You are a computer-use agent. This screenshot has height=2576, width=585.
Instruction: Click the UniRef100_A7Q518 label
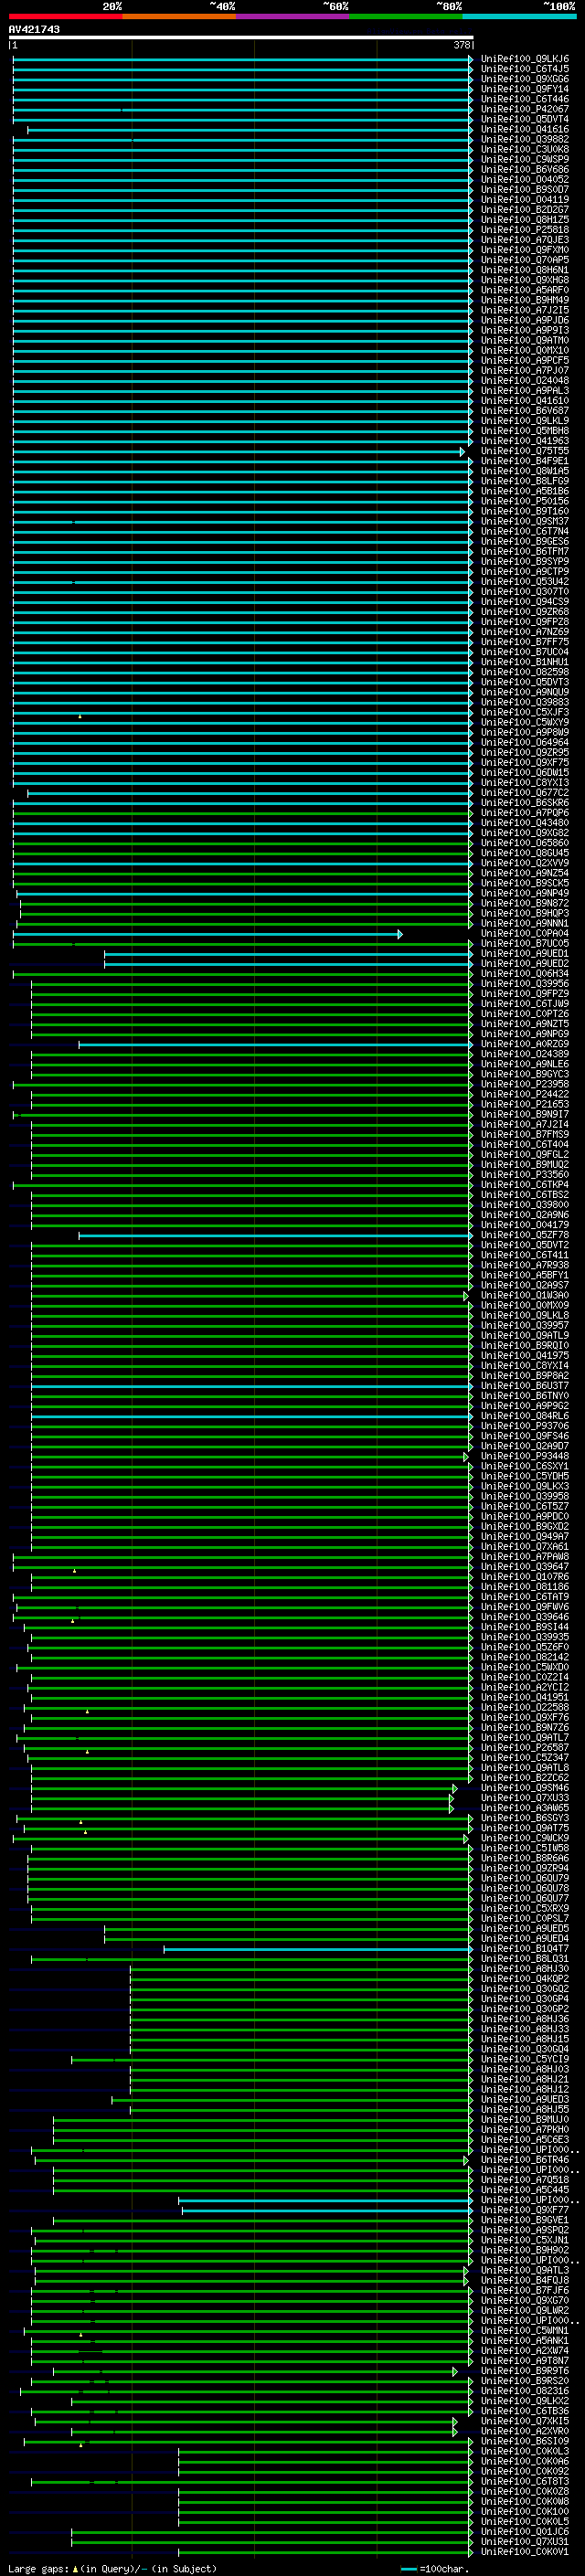click(525, 2179)
